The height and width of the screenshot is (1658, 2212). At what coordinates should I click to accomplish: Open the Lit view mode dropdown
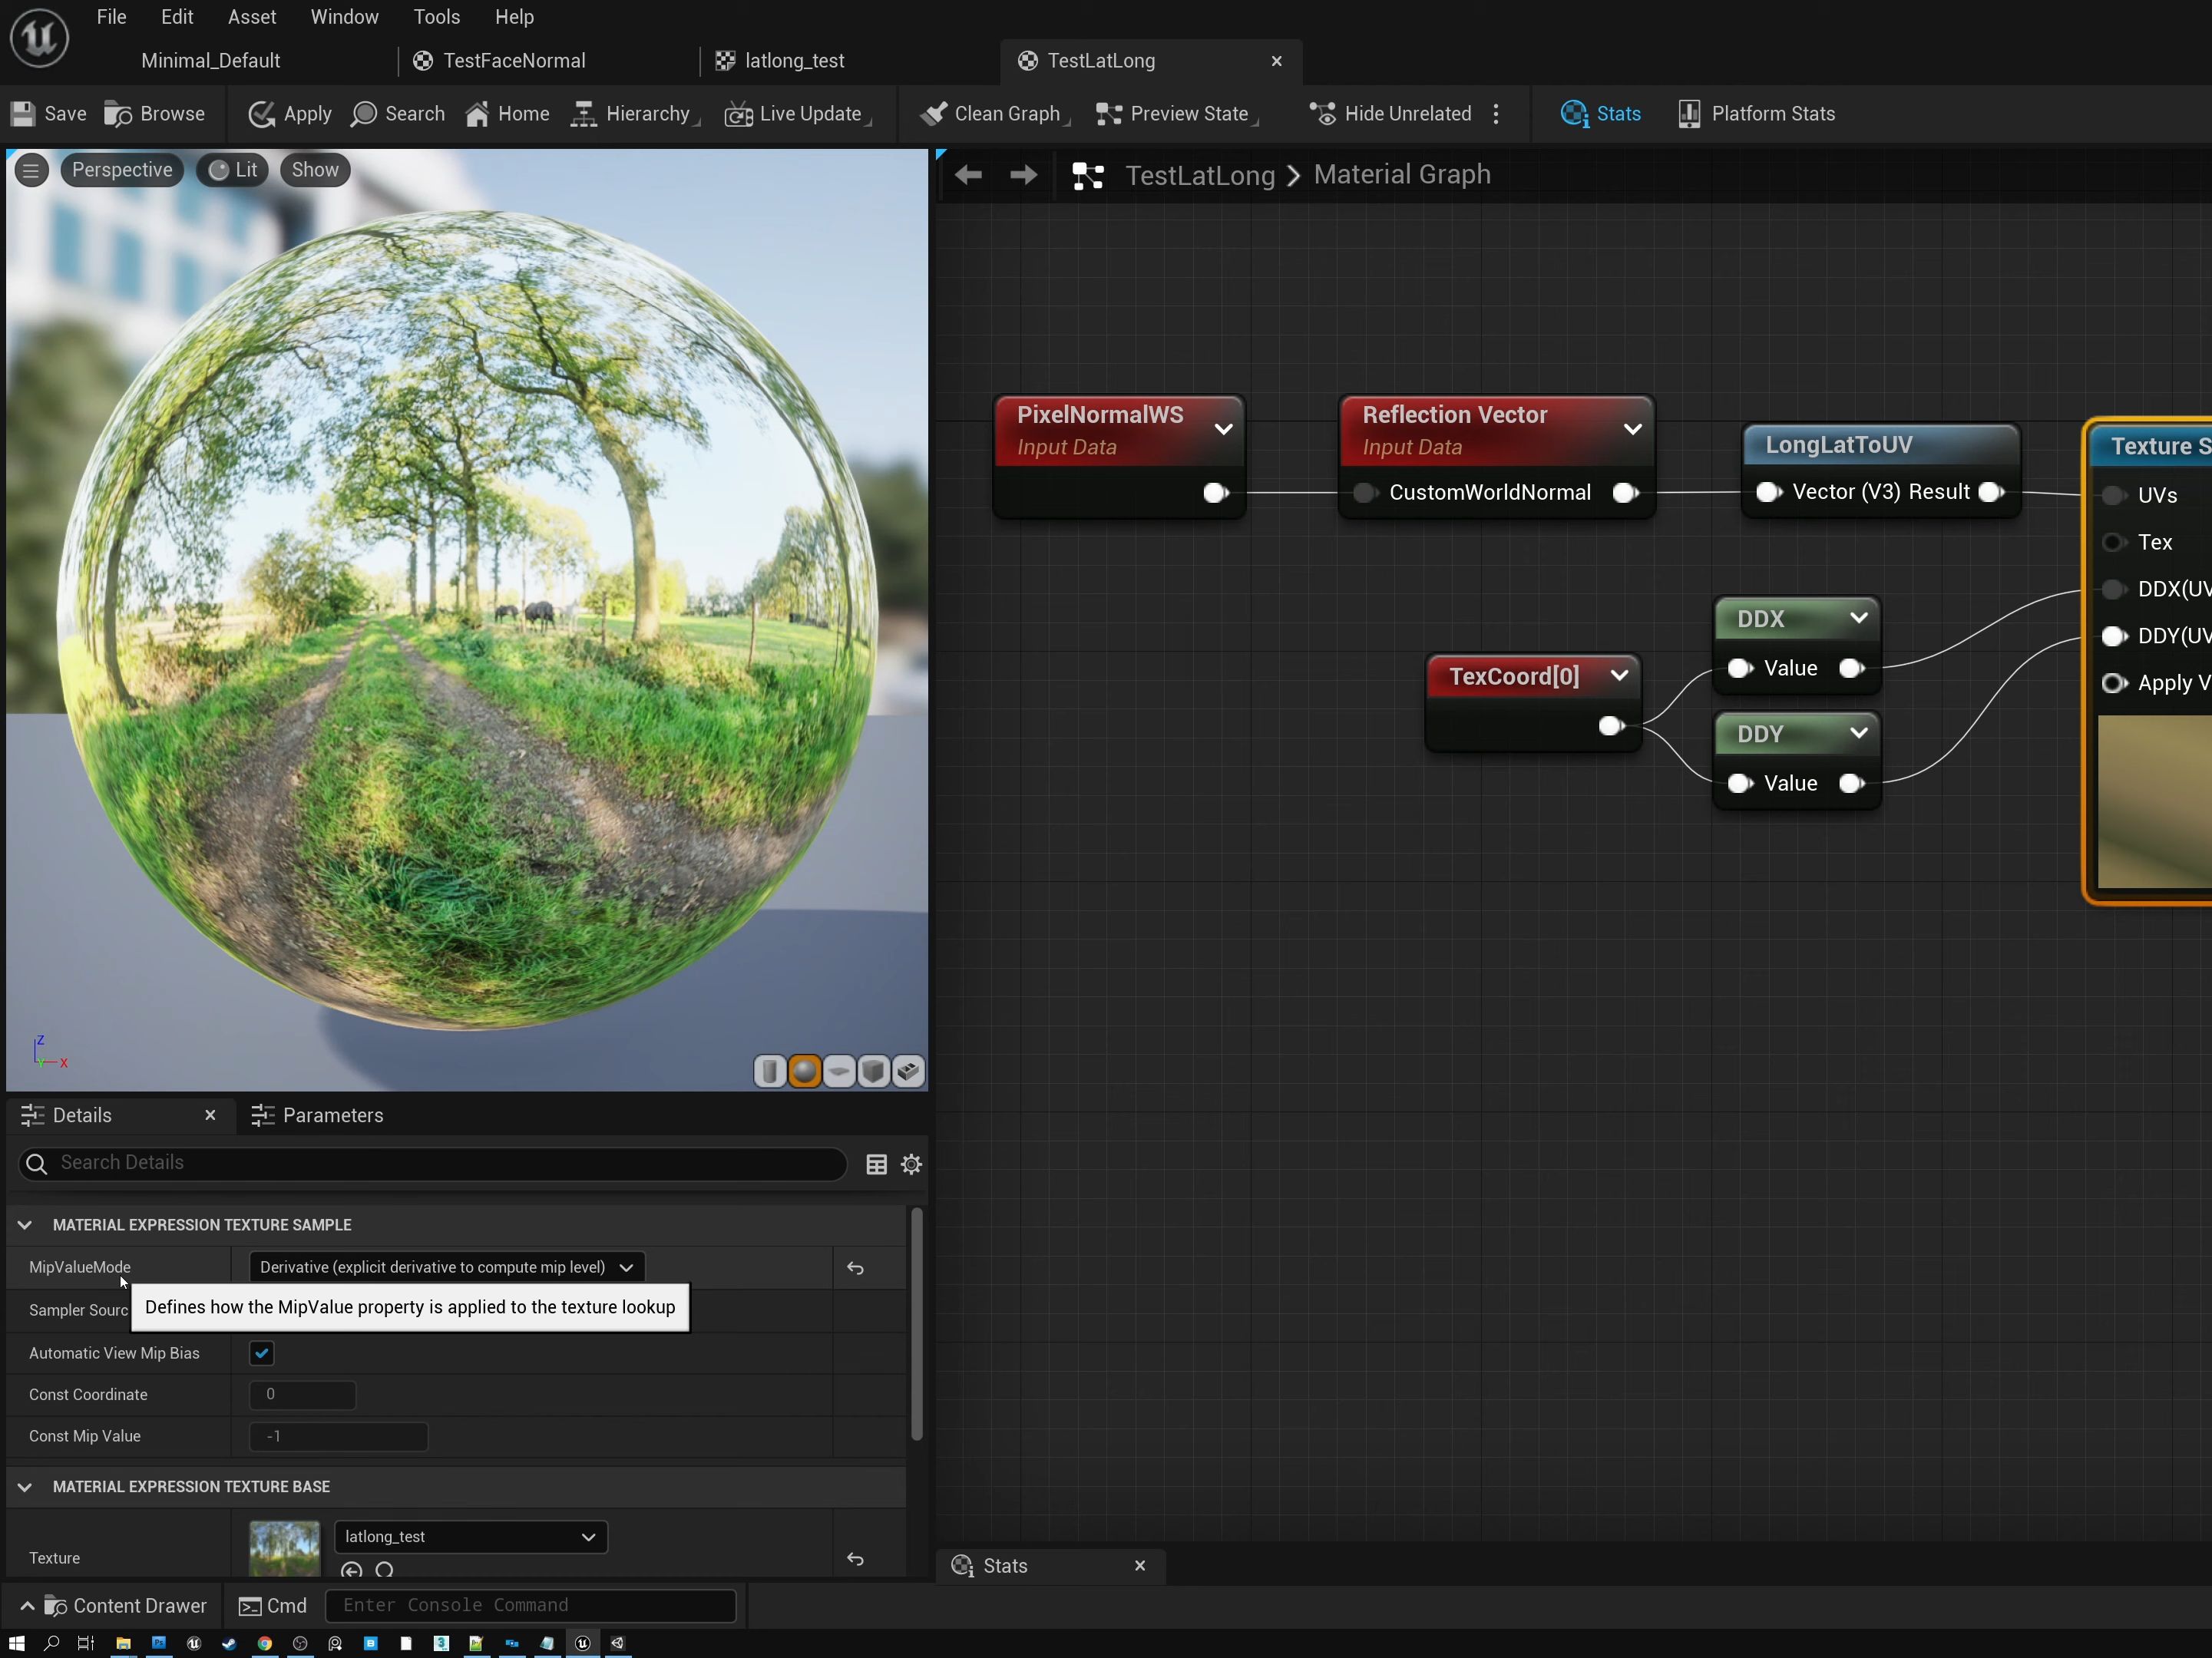(x=233, y=171)
